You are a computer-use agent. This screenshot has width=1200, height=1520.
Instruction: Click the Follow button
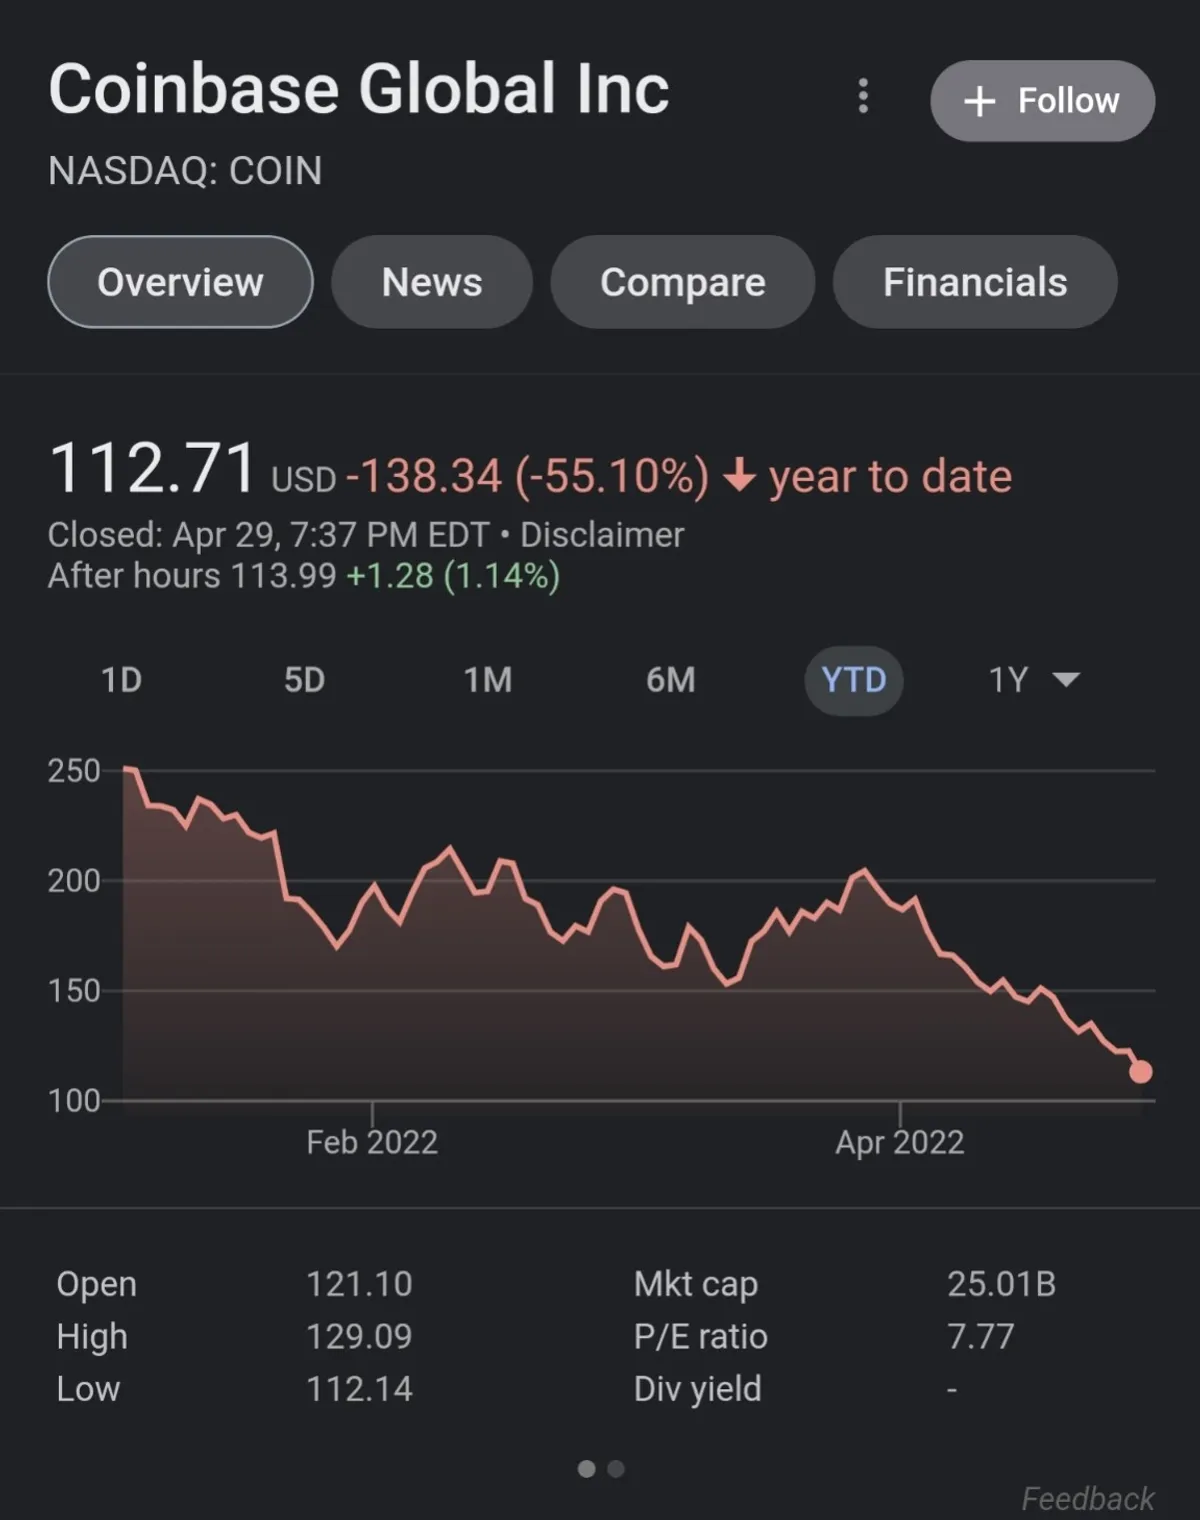(x=1042, y=101)
